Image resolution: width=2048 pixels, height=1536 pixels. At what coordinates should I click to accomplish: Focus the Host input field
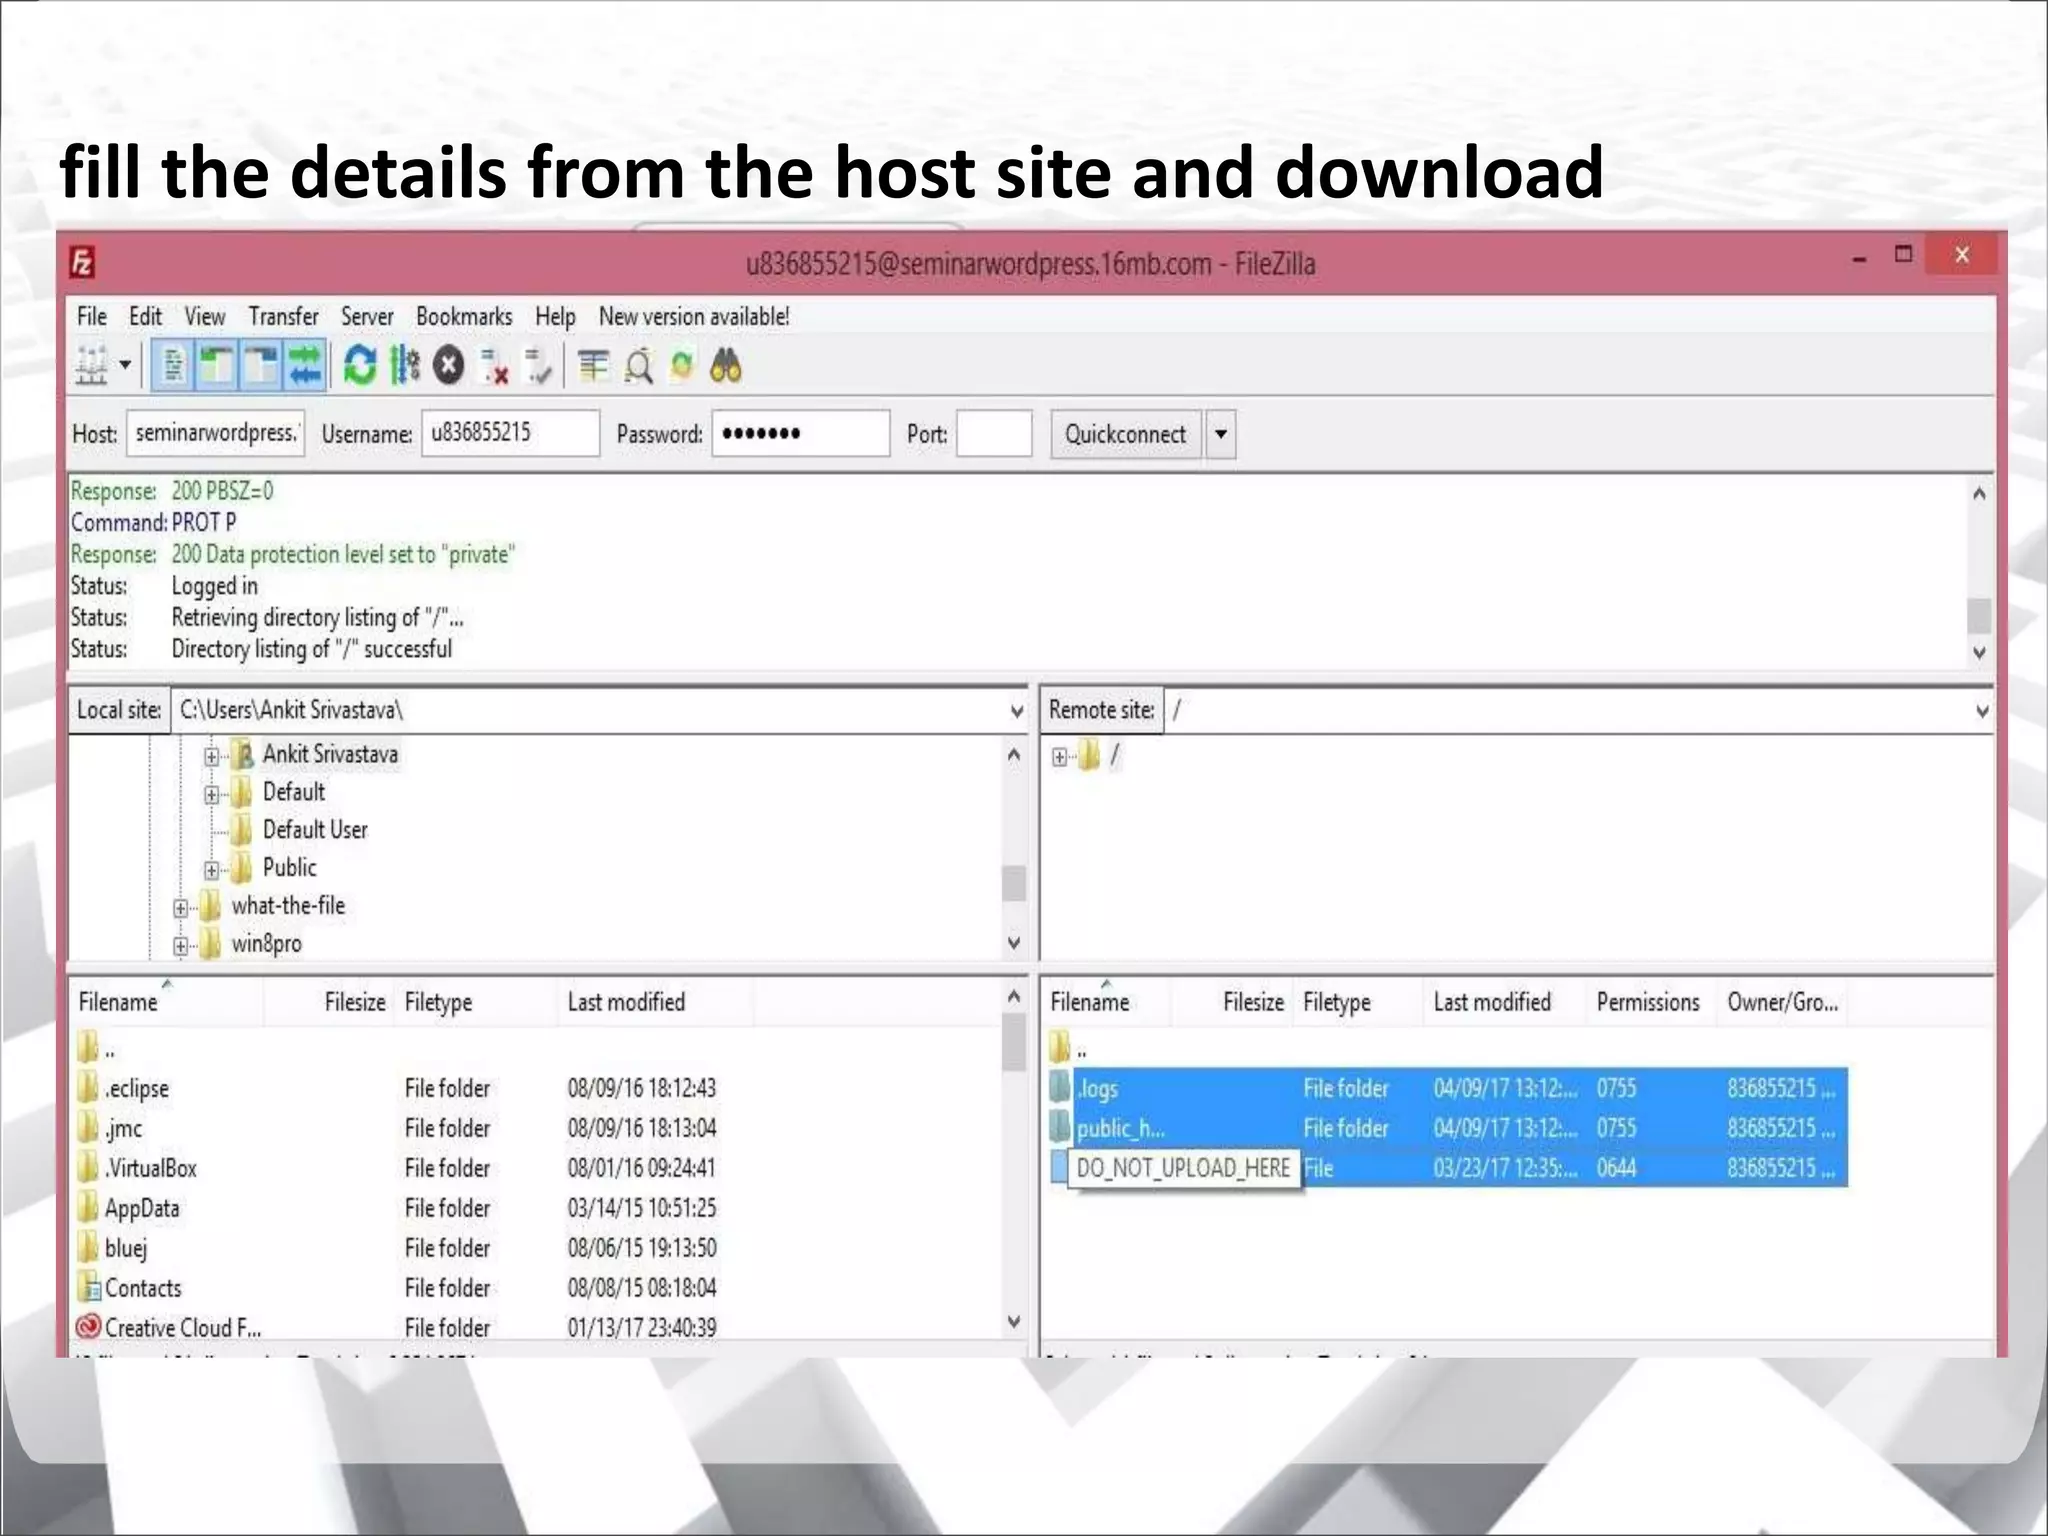click(215, 433)
